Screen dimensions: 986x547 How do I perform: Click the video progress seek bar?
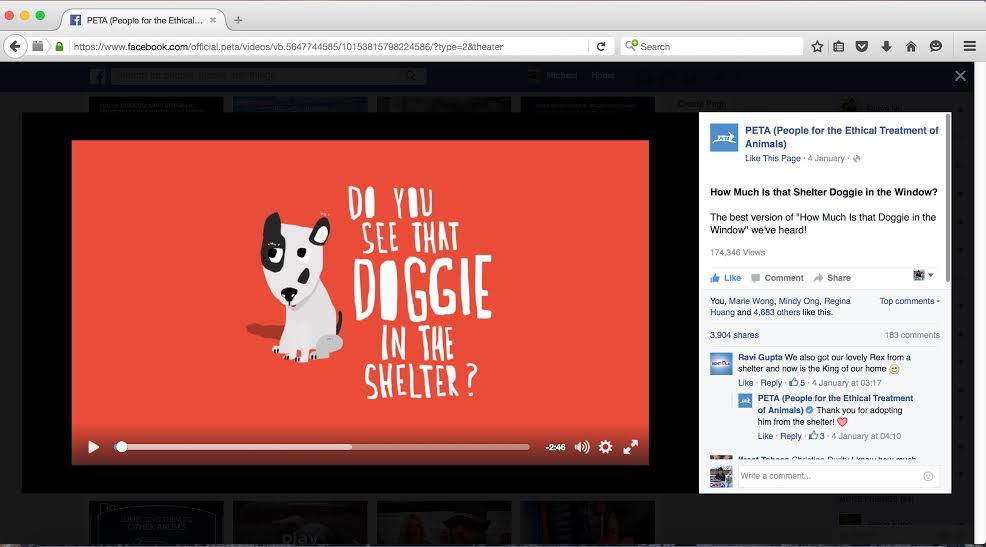tap(322, 447)
